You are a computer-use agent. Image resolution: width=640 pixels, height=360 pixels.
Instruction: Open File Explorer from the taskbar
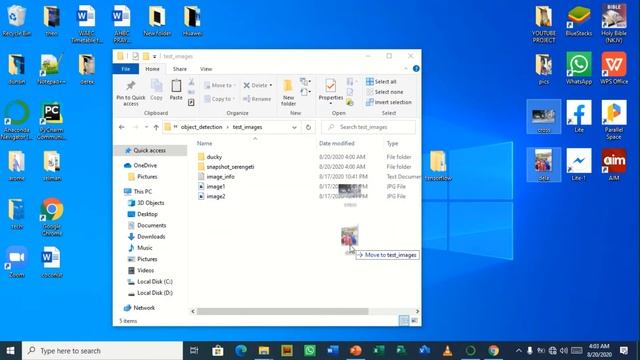click(264, 351)
